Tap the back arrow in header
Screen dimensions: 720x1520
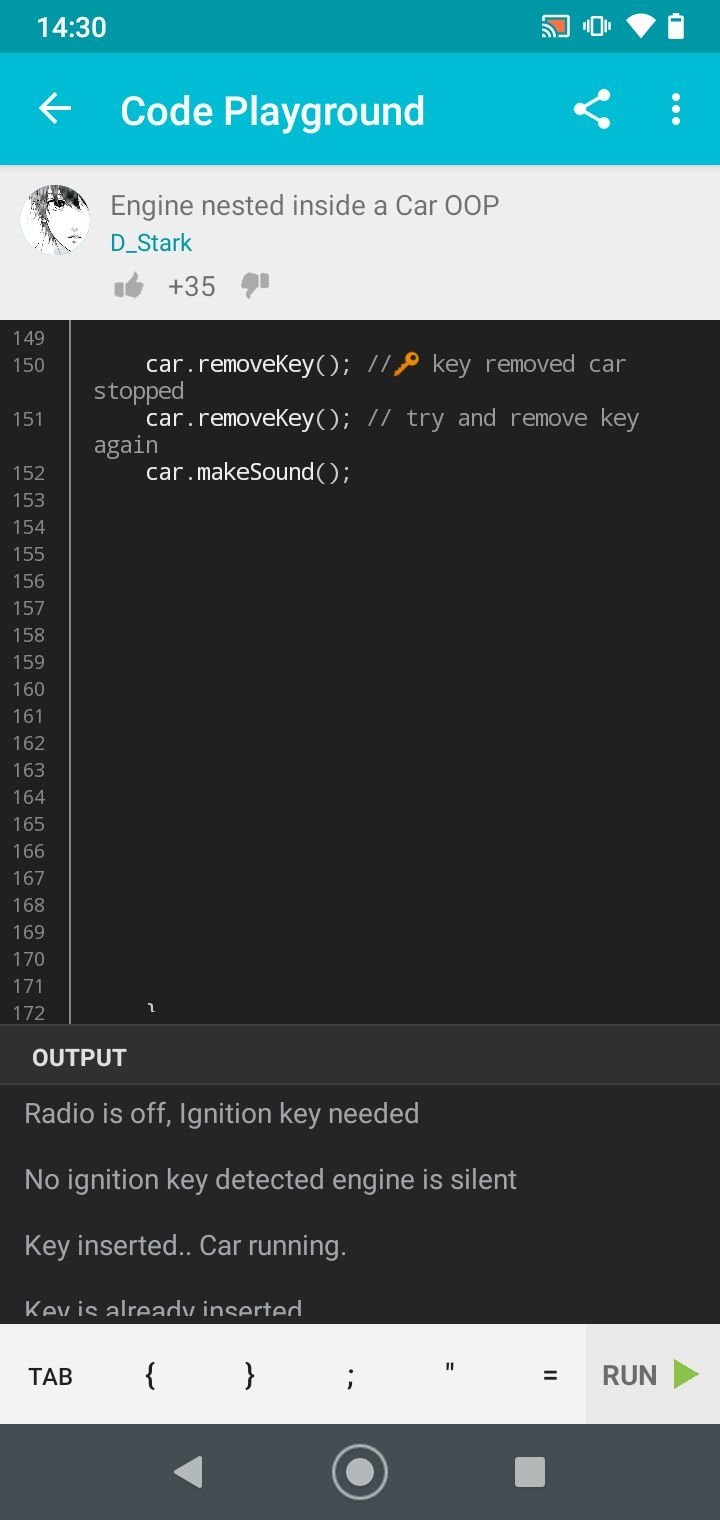(x=55, y=109)
